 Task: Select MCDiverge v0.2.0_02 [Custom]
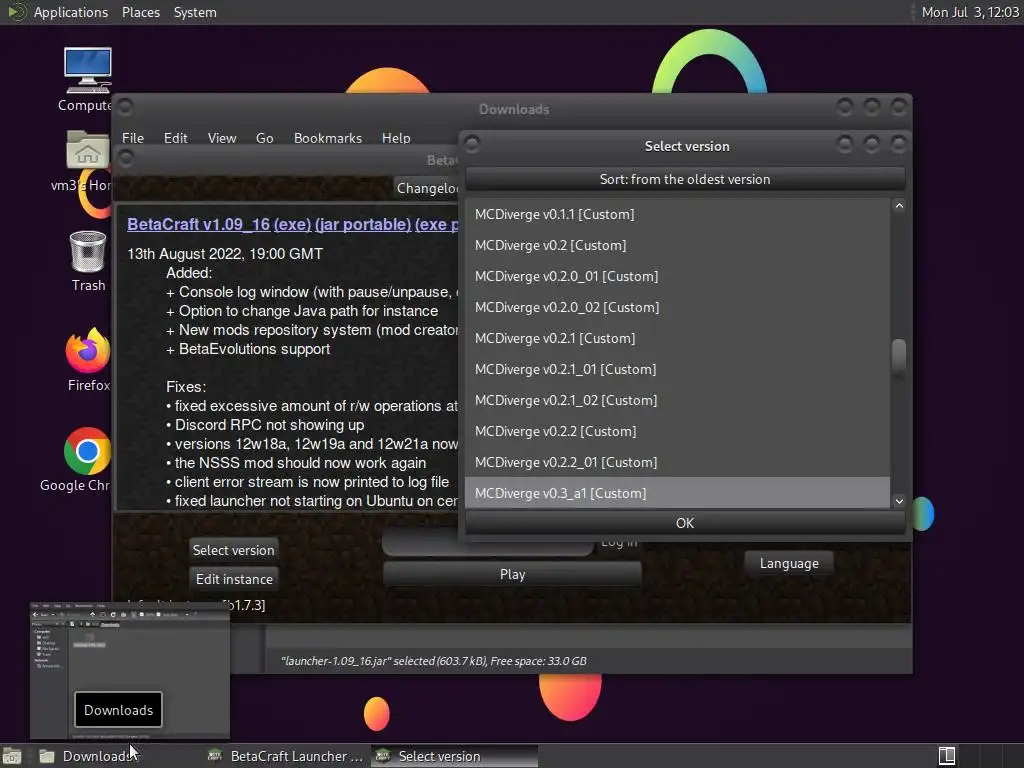pyautogui.click(x=677, y=307)
